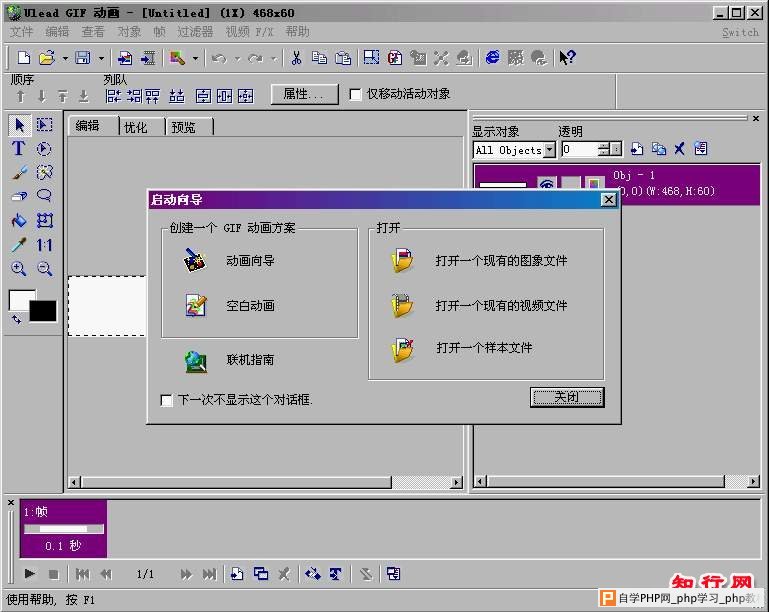Select the Lasso selection tool
Viewport: 769px width, 612px height.
(x=44, y=195)
